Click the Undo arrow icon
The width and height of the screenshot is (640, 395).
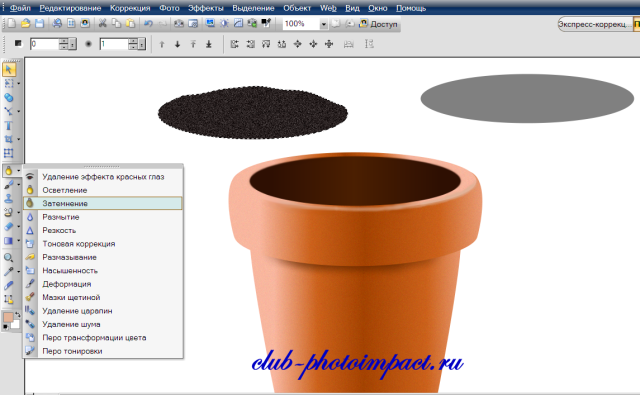point(148,23)
